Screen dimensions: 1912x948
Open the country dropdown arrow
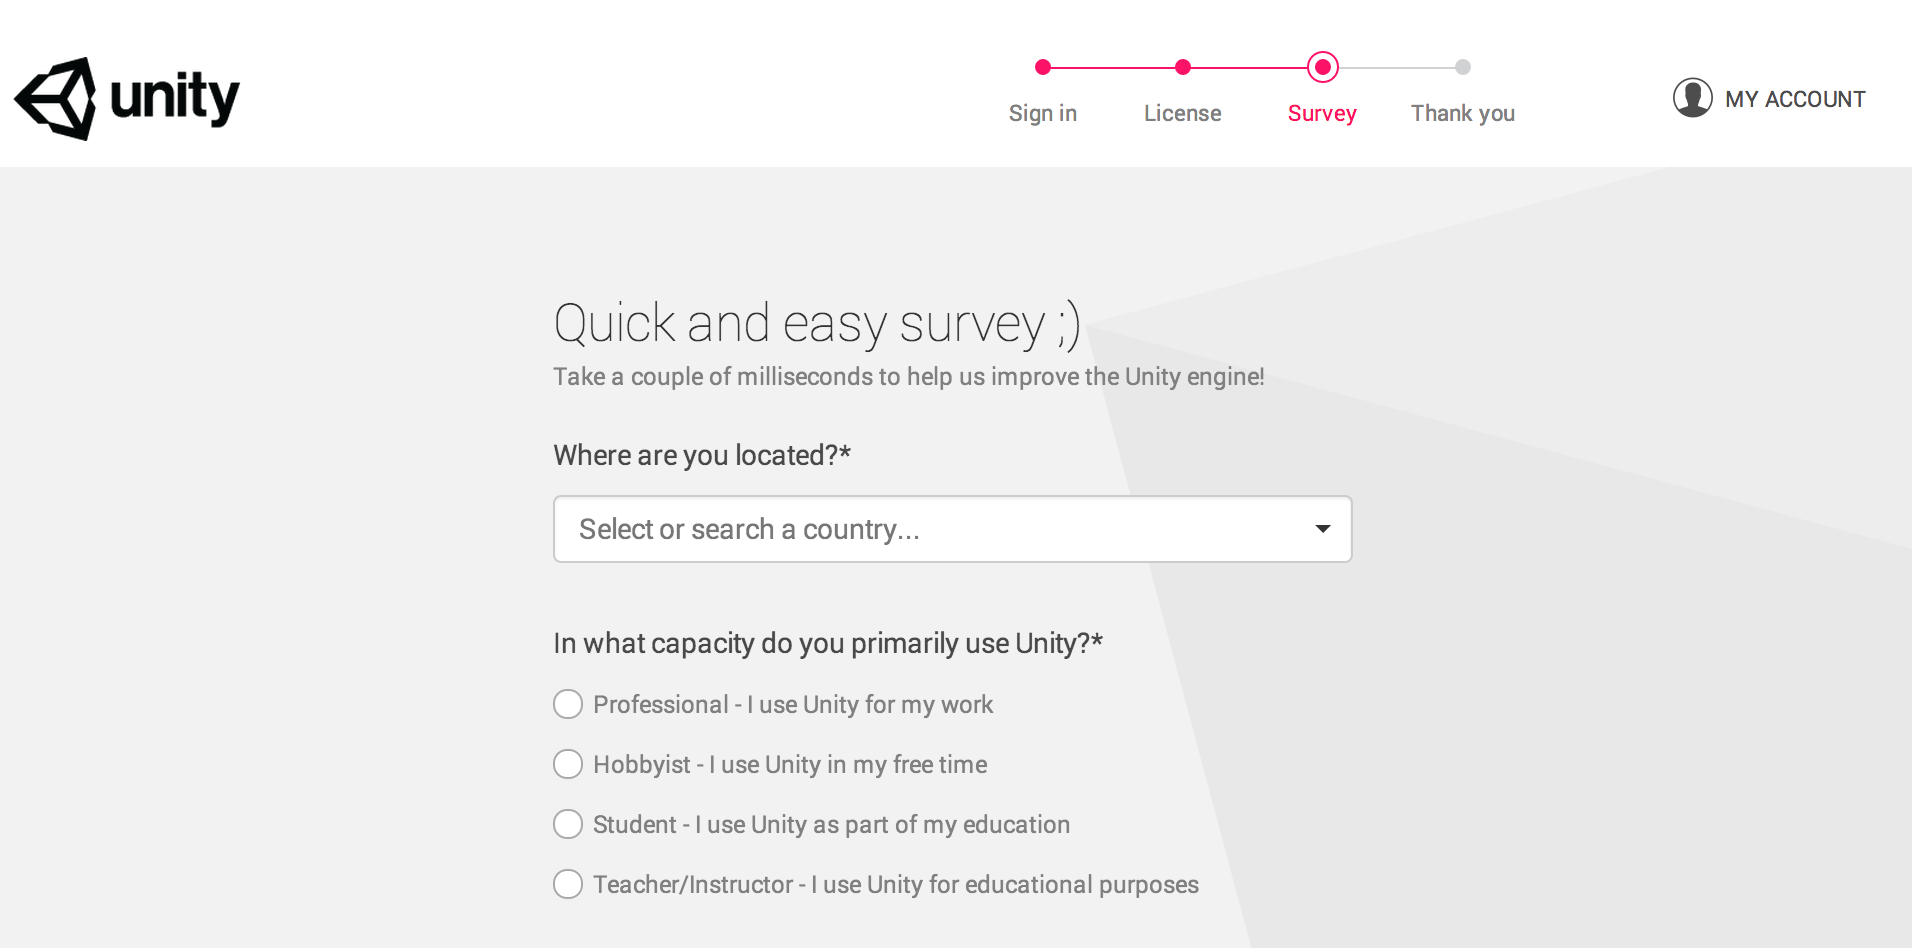pos(1322,529)
